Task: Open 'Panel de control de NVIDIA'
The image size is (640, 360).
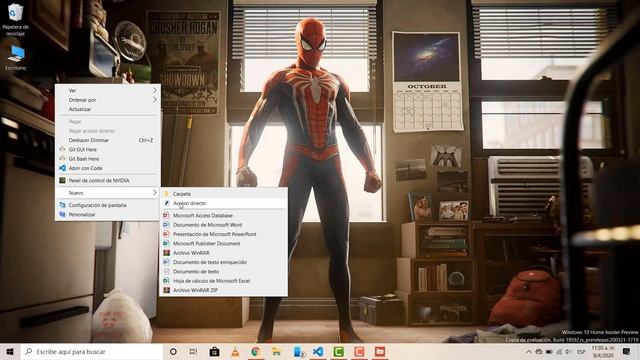Action: (107, 180)
